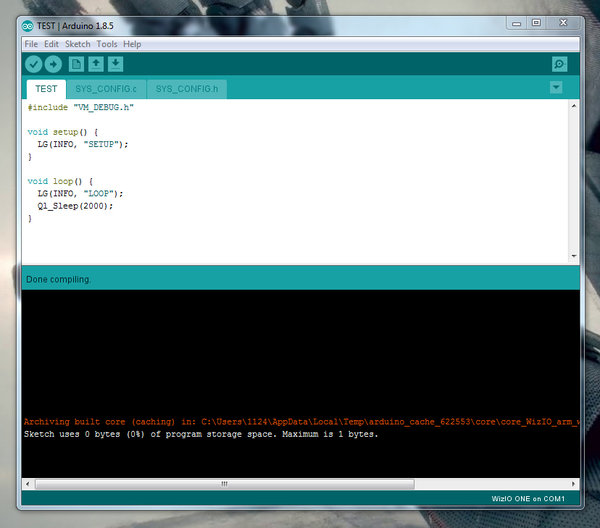The image size is (600, 528).
Task: Close the Arduino window
Action: point(563,23)
